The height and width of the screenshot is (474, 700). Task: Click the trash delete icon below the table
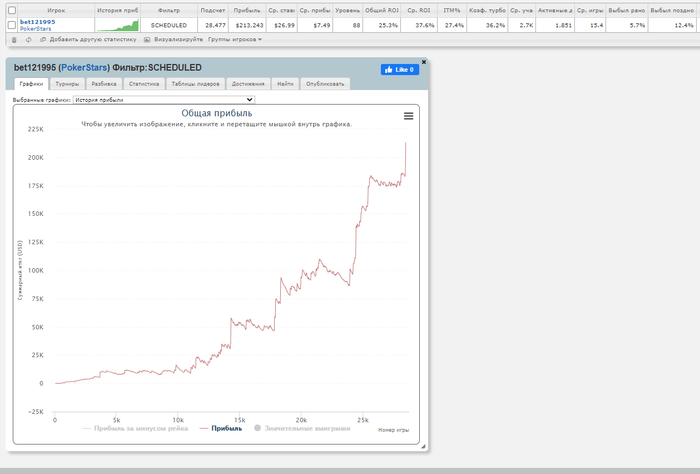coord(14,40)
